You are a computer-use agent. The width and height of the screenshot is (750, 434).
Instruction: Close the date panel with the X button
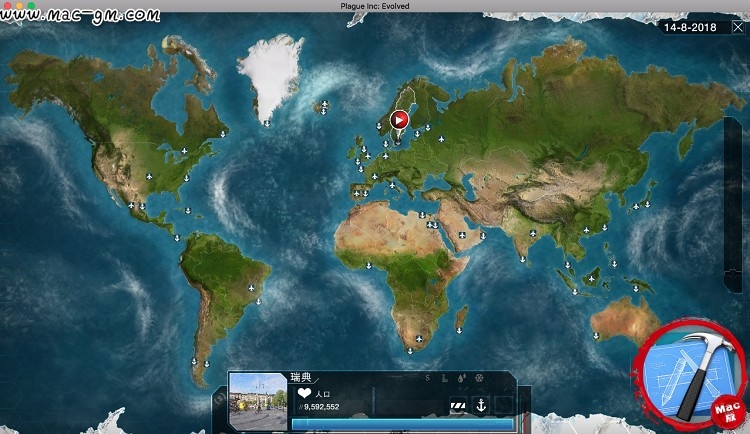tap(738, 27)
